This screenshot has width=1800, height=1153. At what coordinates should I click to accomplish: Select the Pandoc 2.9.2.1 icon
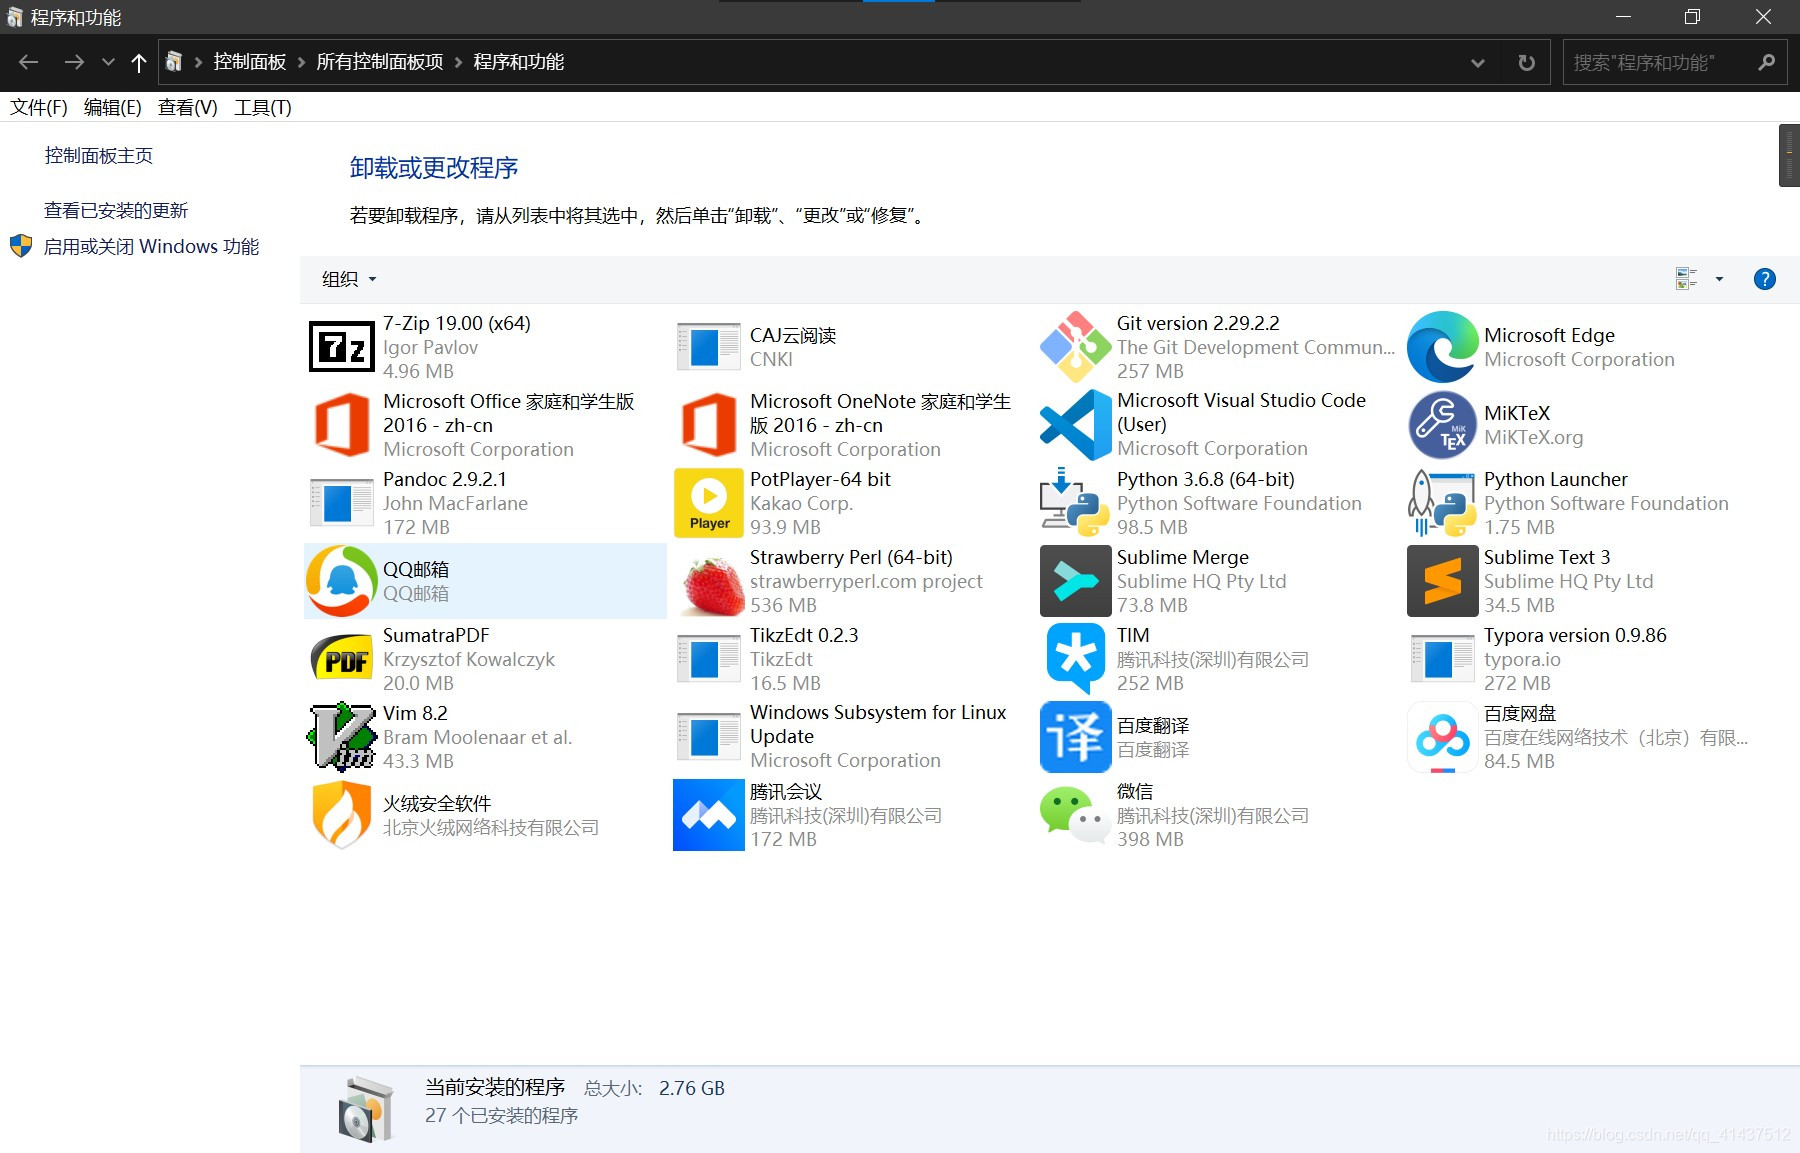click(x=342, y=503)
